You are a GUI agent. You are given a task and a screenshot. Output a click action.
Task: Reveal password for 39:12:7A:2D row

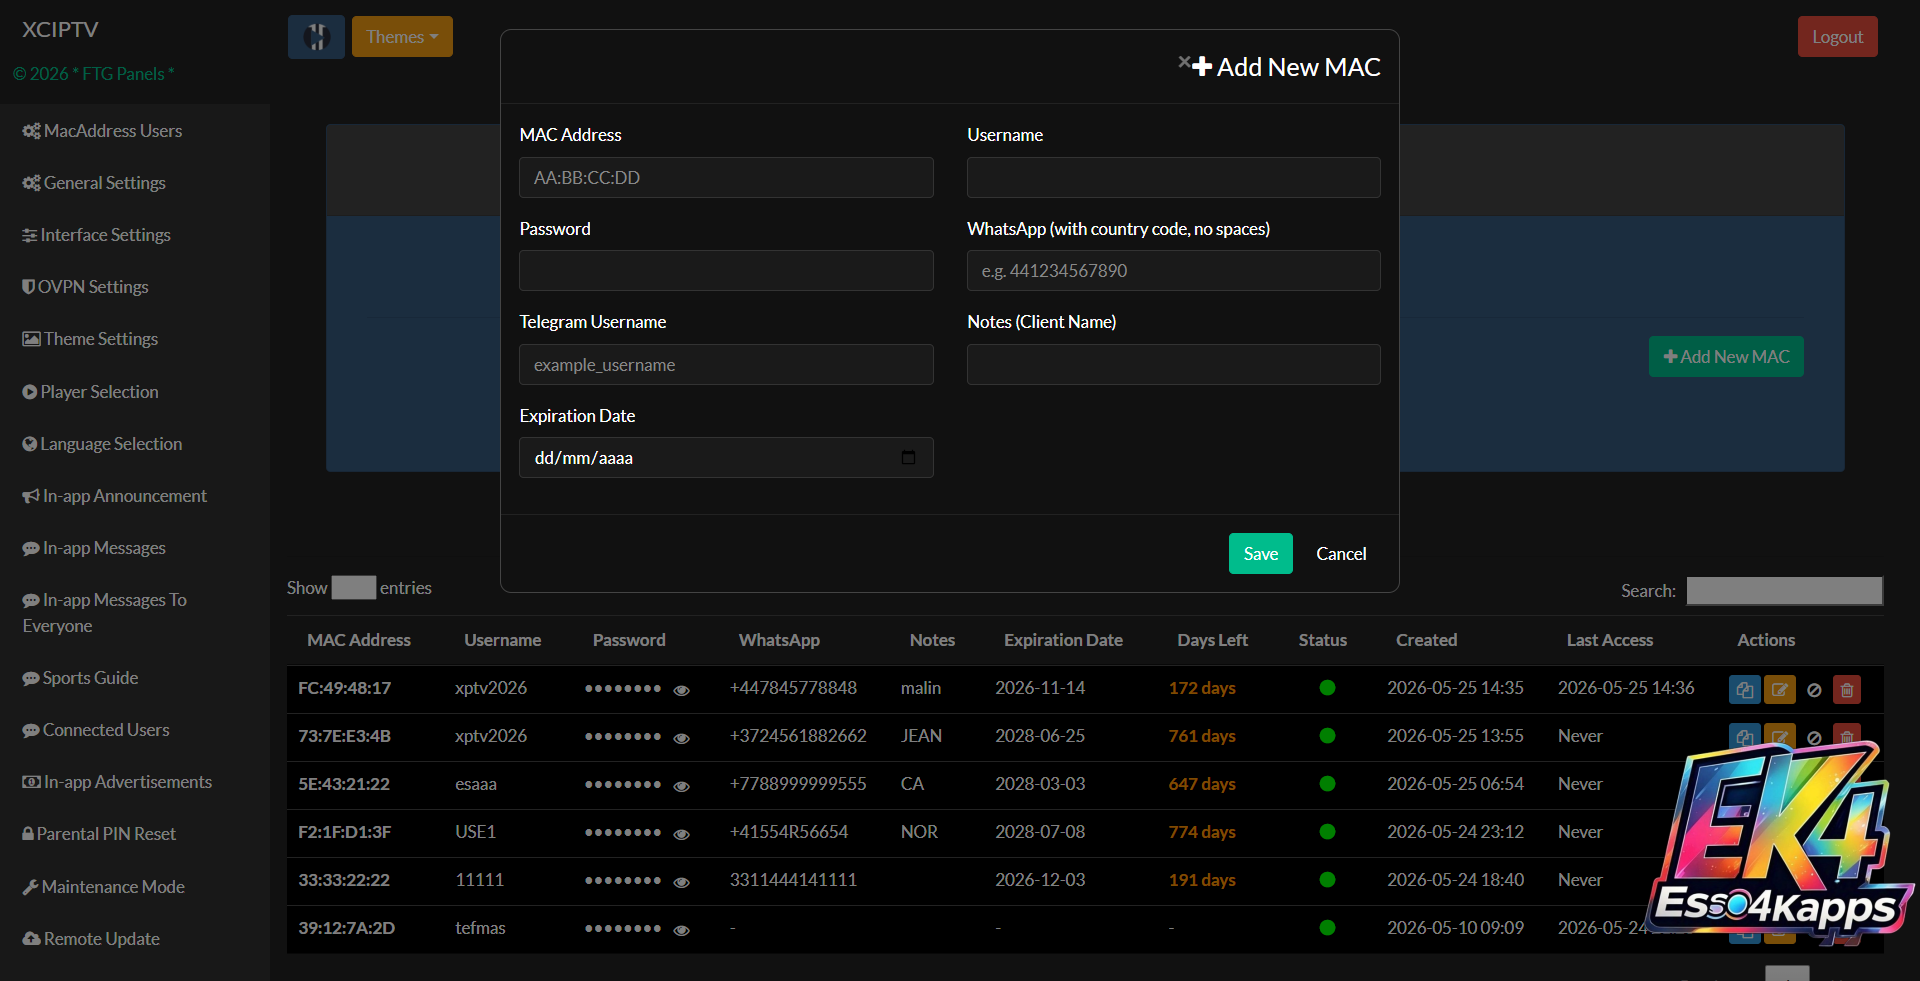(x=682, y=930)
